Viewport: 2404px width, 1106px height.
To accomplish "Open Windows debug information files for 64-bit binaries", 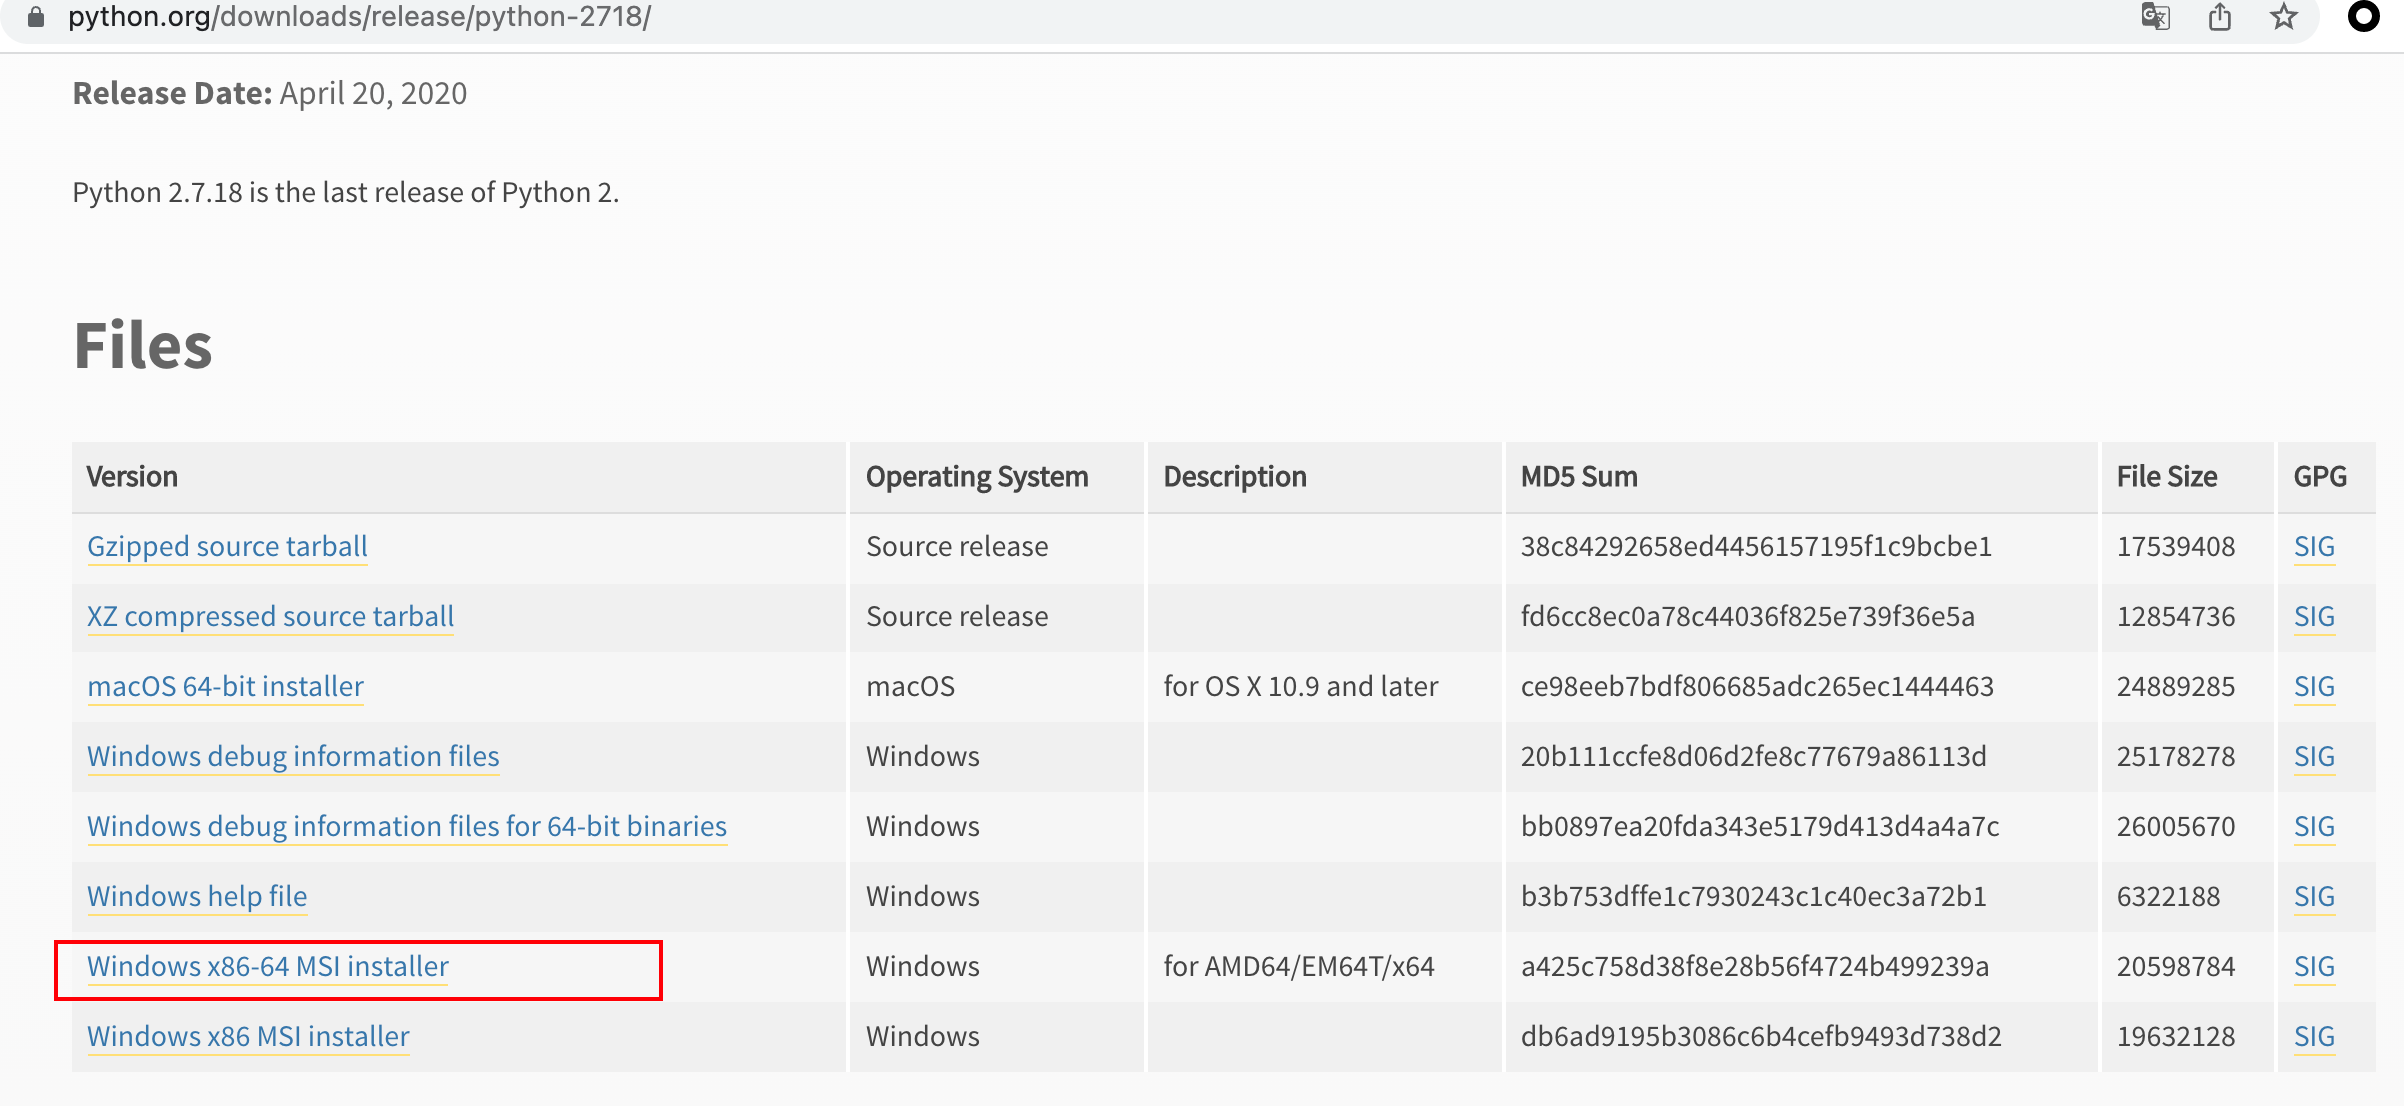I will (407, 826).
